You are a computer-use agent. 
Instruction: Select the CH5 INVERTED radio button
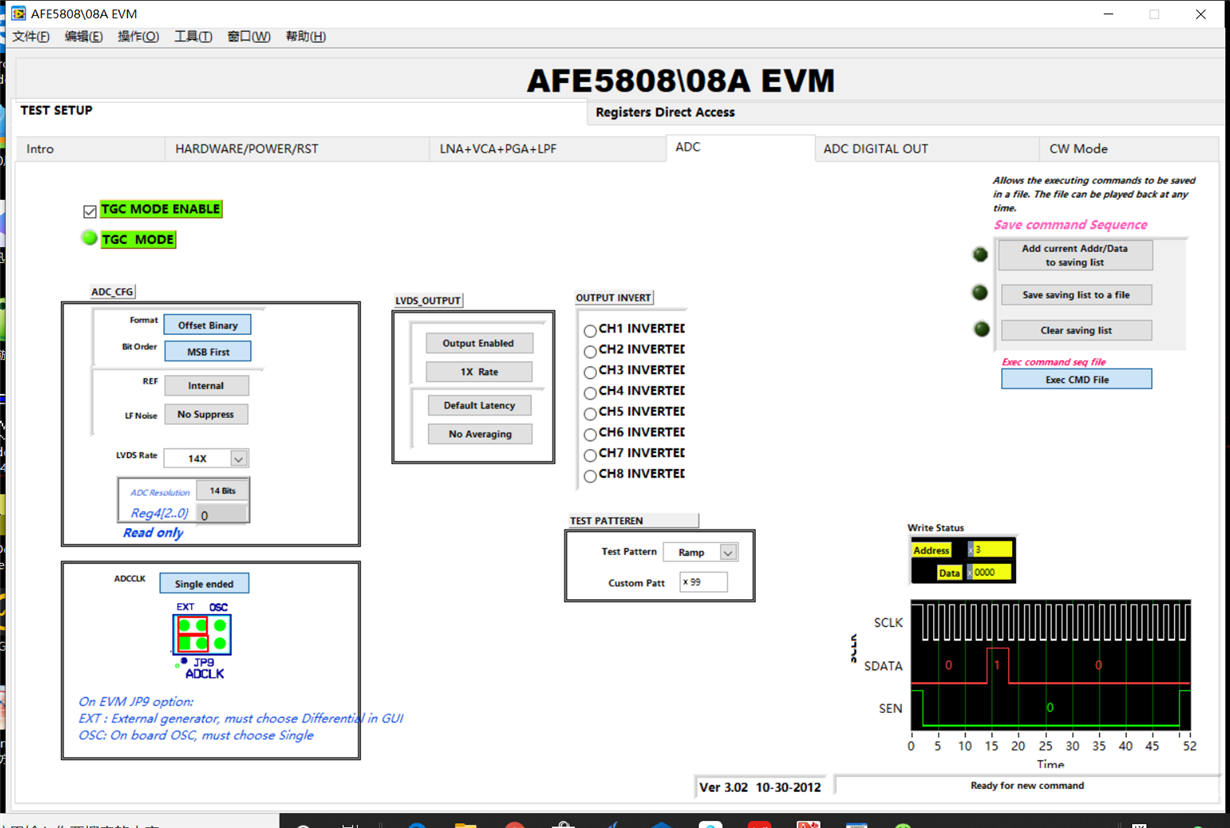[590, 414]
